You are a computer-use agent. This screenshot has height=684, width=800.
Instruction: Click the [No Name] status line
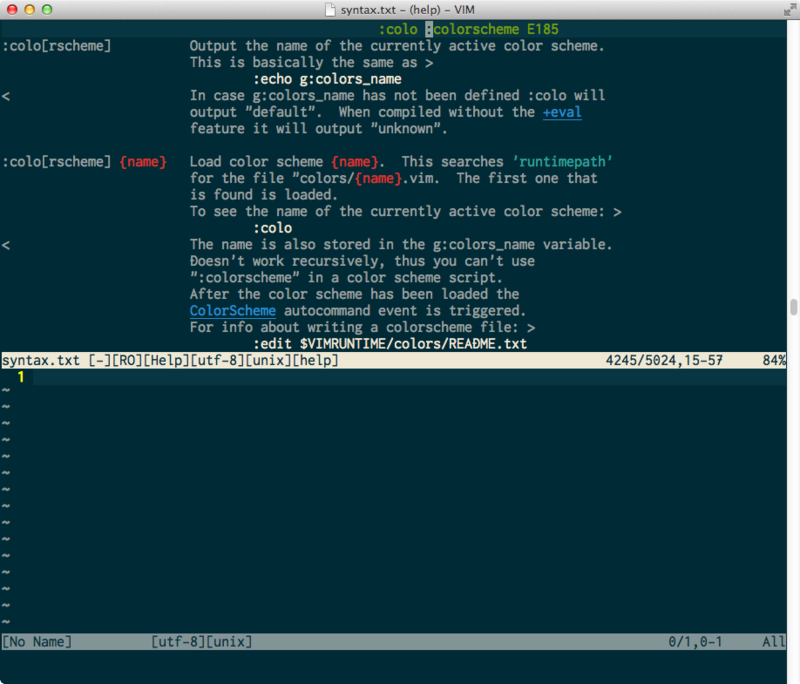[x=393, y=642]
